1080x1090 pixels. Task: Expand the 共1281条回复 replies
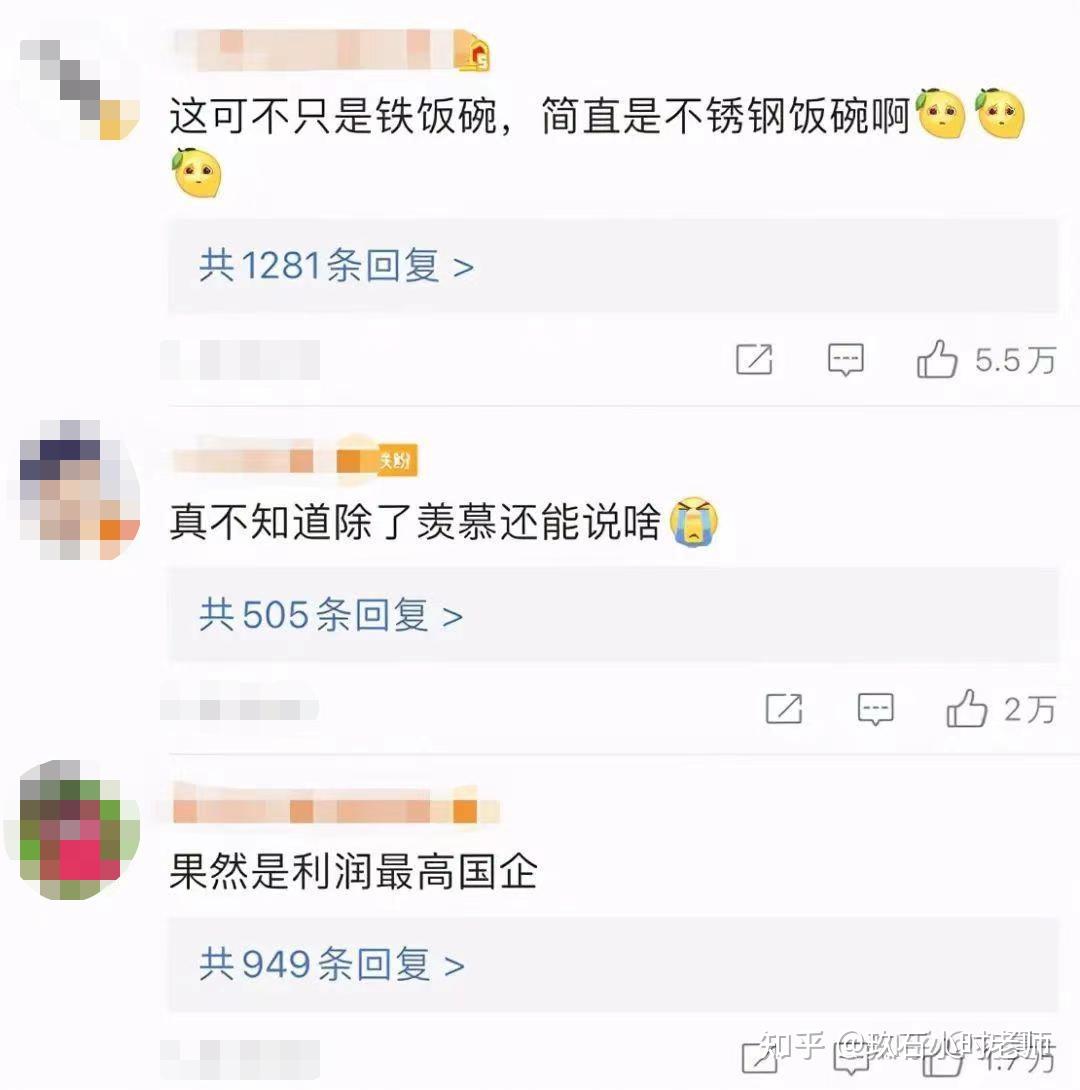(336, 266)
